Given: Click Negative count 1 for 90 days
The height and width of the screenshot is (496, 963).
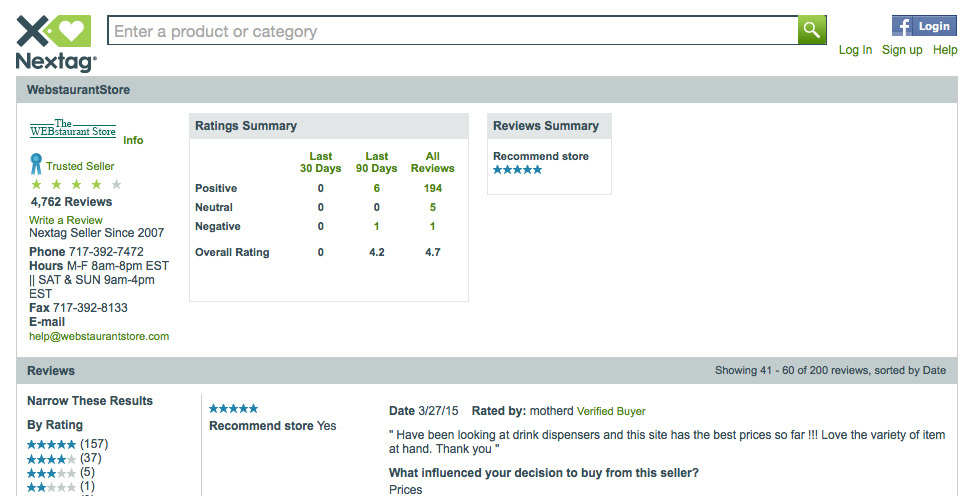Looking at the screenshot, I should pyautogui.click(x=376, y=227).
